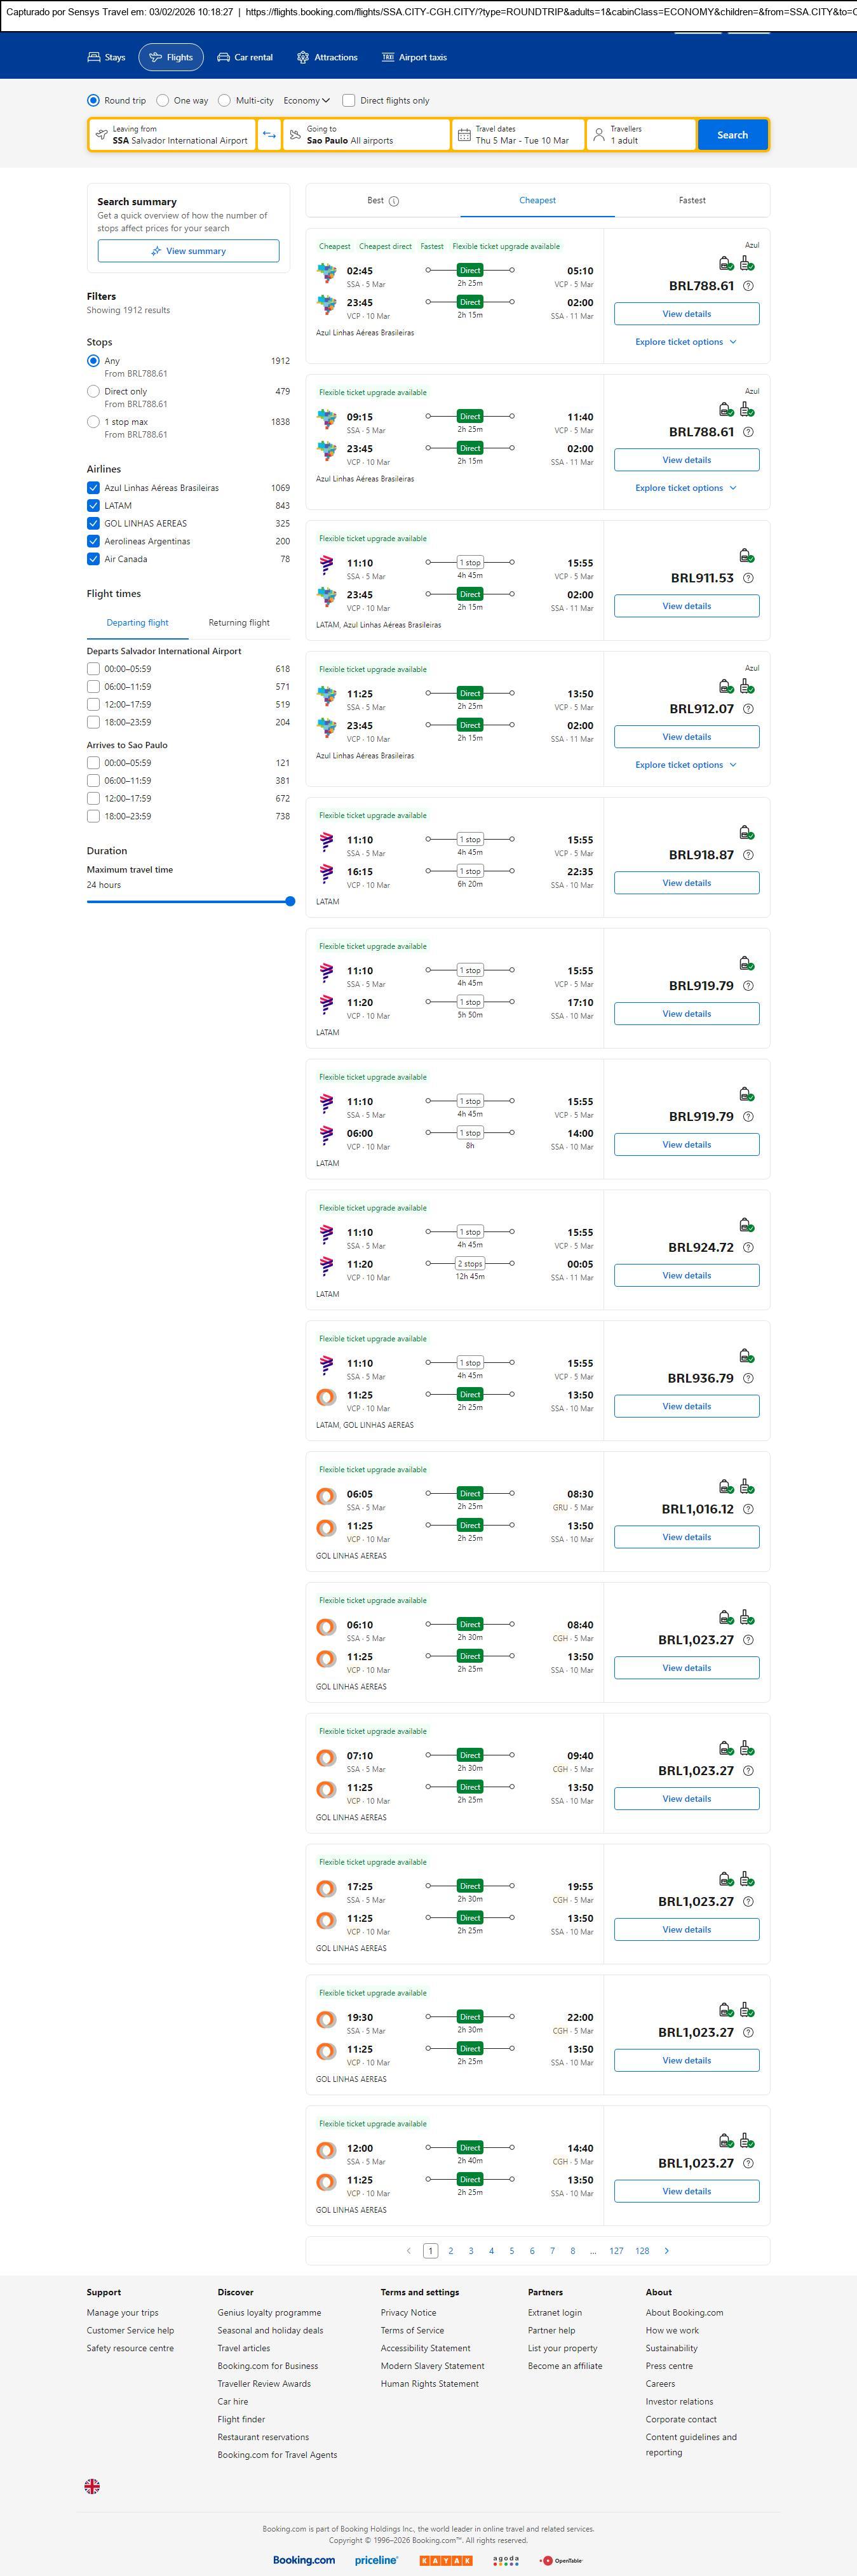Click the Car rental car icon
The image size is (857, 2576).
[x=224, y=58]
